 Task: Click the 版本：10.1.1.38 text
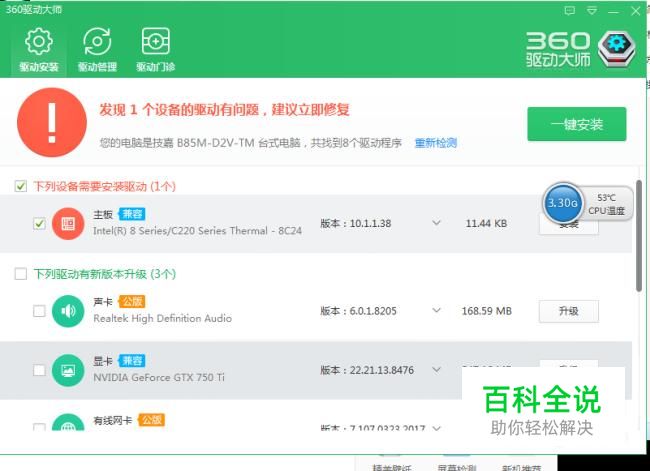point(356,223)
